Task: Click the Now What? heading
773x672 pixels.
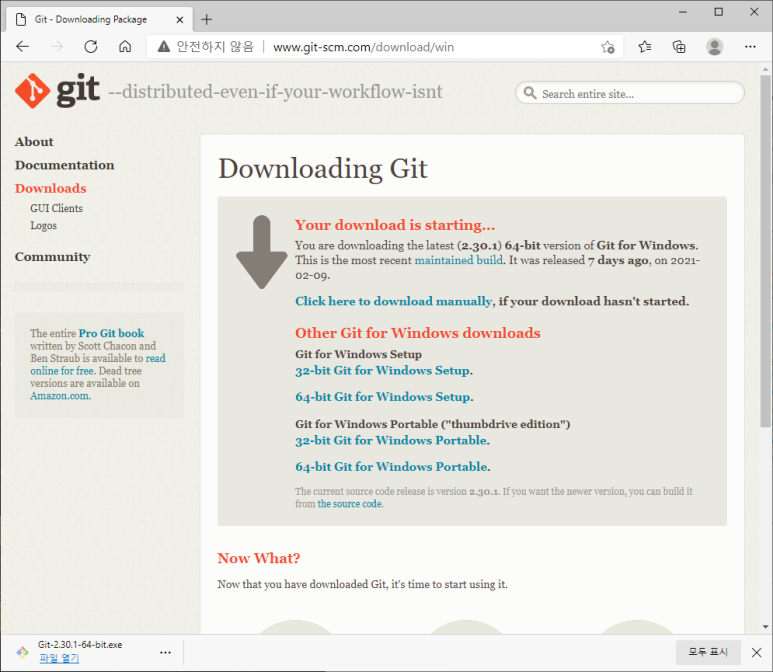Action: point(259,558)
